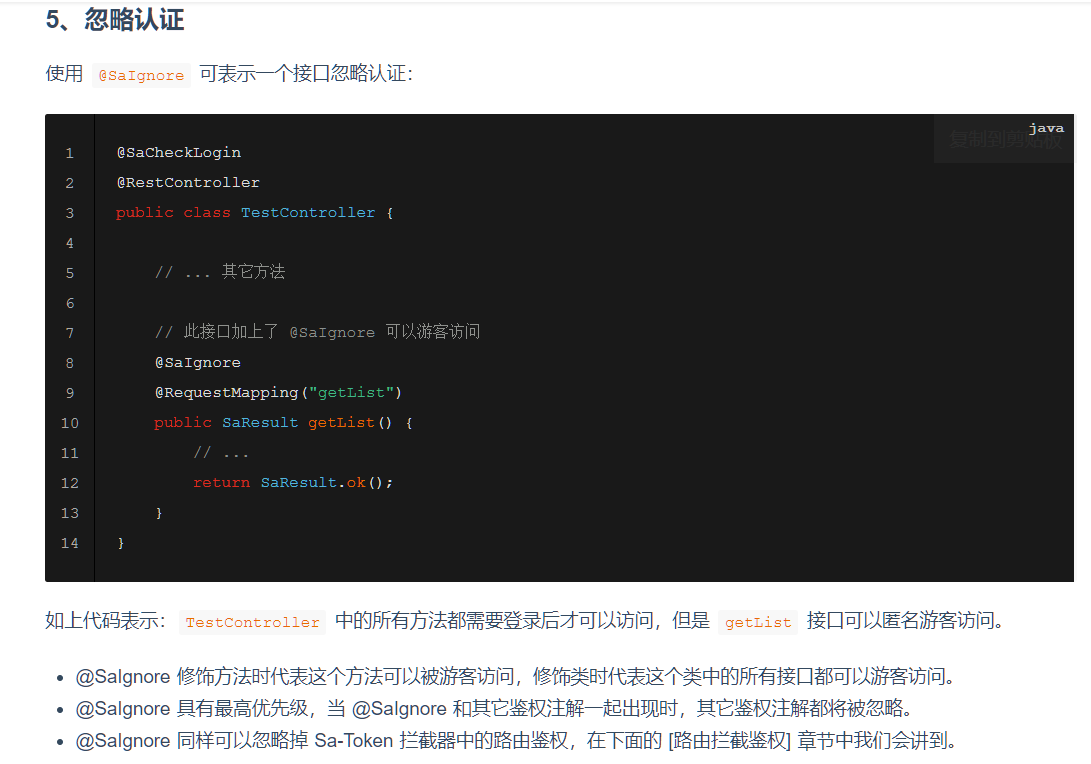Click the first bullet about 修饰方法时
1091x764 pixels.
[x=515, y=676]
